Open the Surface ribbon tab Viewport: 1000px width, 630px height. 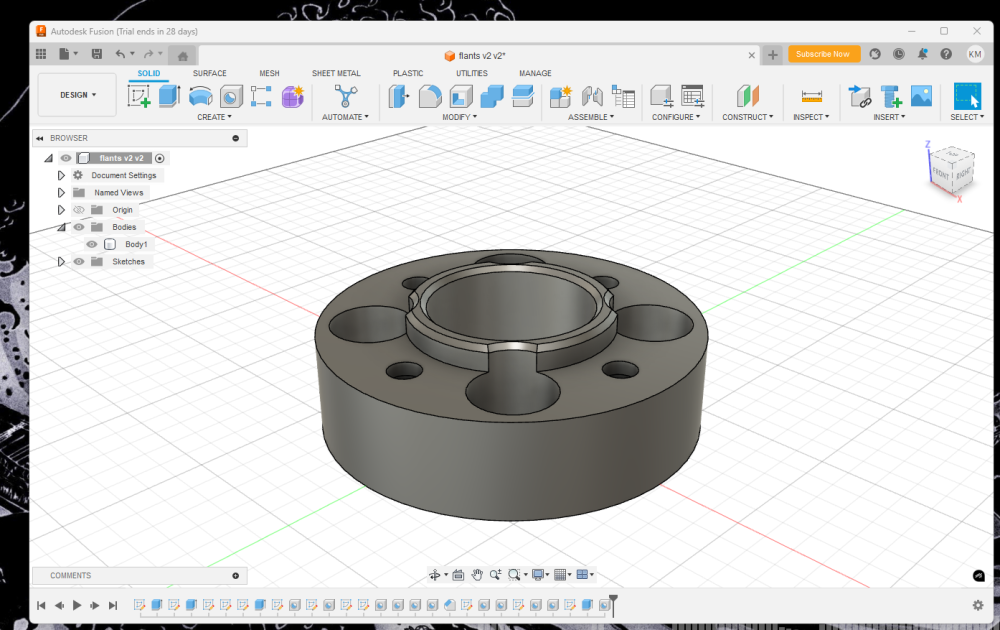click(210, 73)
